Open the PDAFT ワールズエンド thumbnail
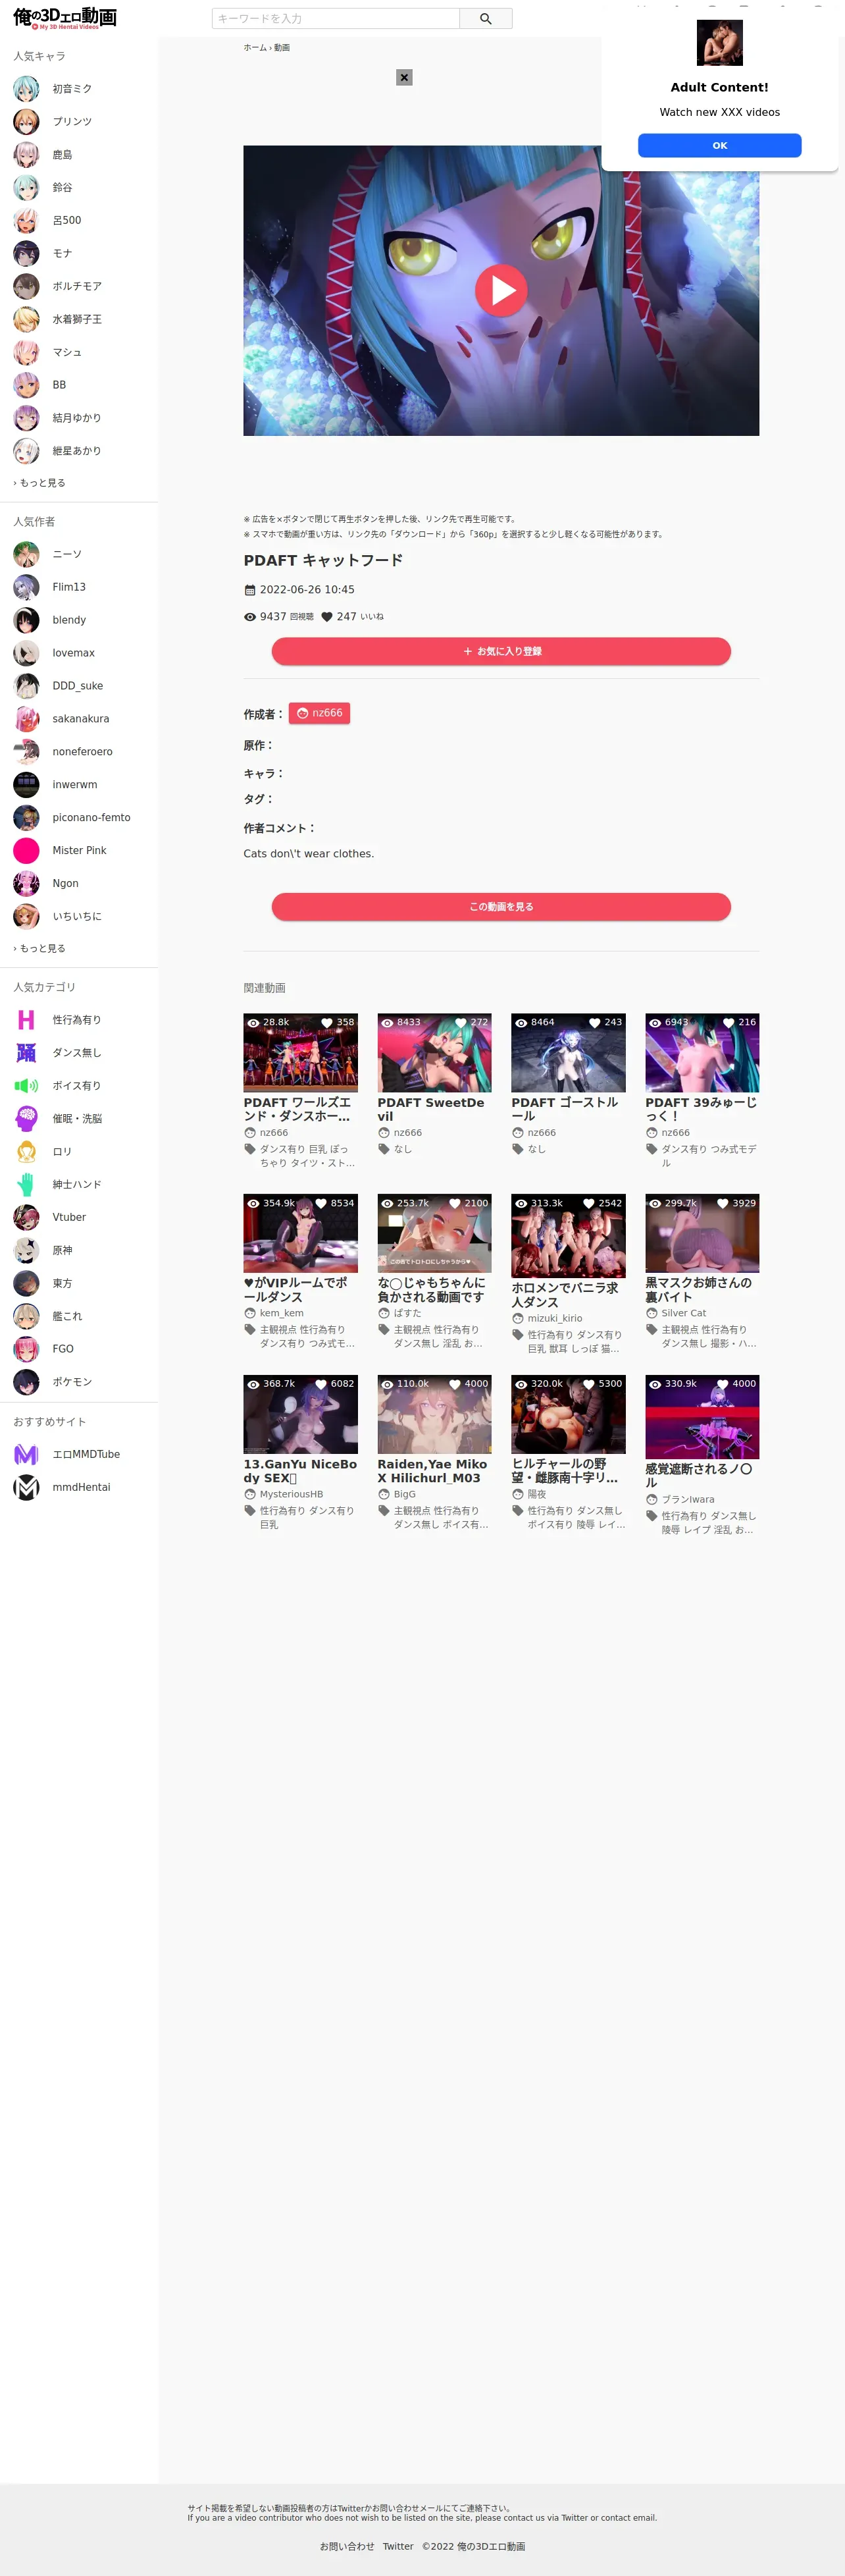The image size is (845, 2576). coord(300,1053)
